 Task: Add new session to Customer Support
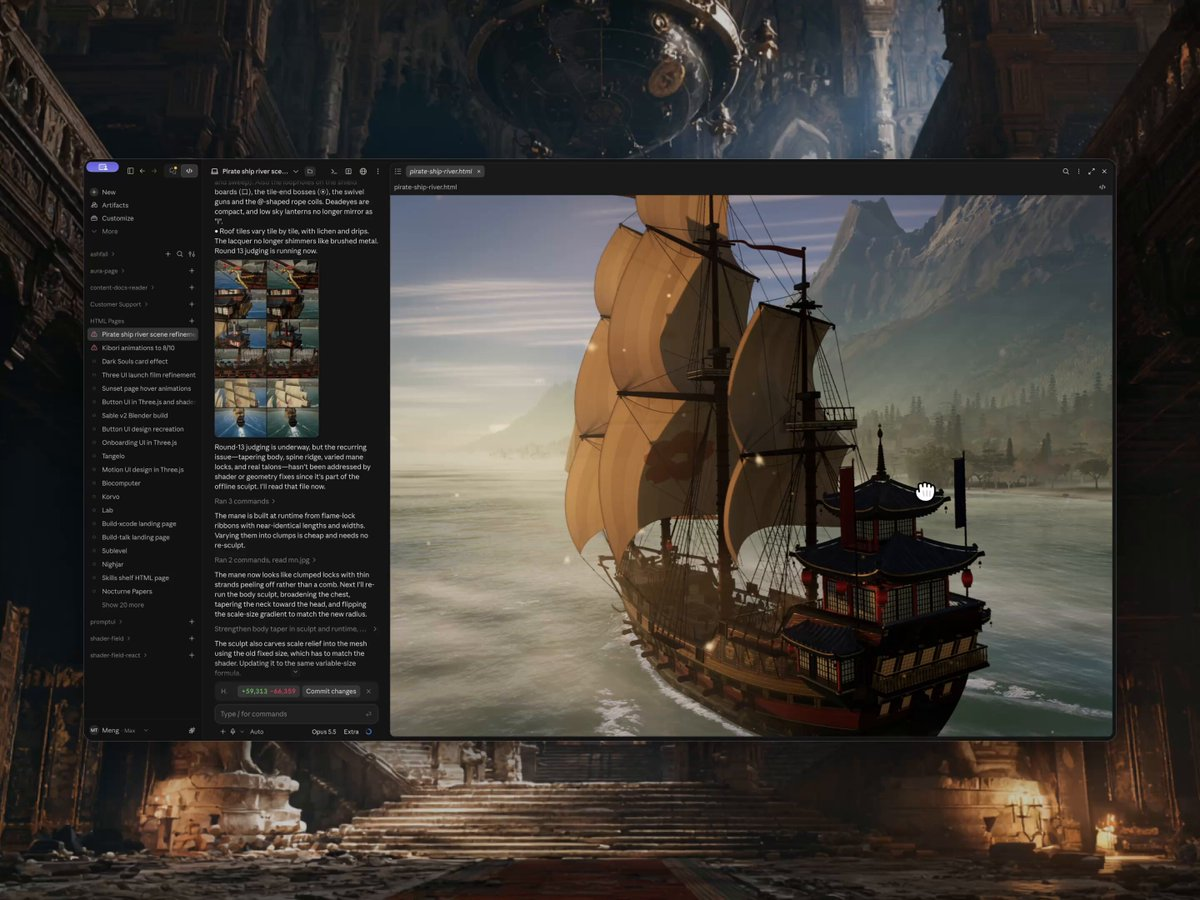192,304
